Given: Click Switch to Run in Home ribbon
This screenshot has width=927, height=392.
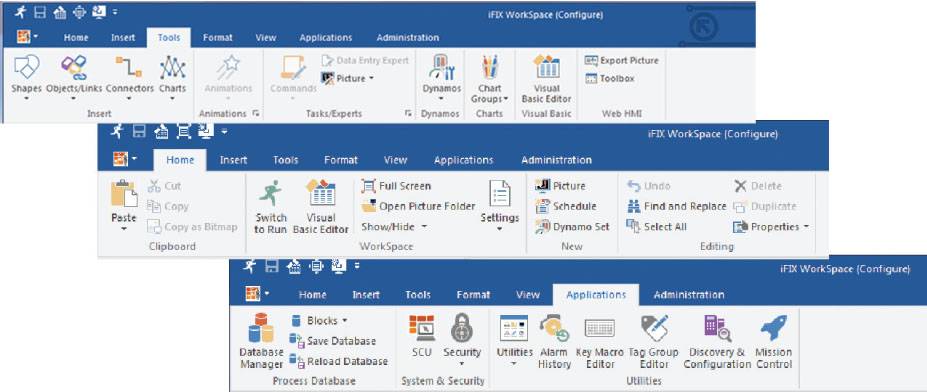Looking at the screenshot, I should pyautogui.click(x=271, y=207).
